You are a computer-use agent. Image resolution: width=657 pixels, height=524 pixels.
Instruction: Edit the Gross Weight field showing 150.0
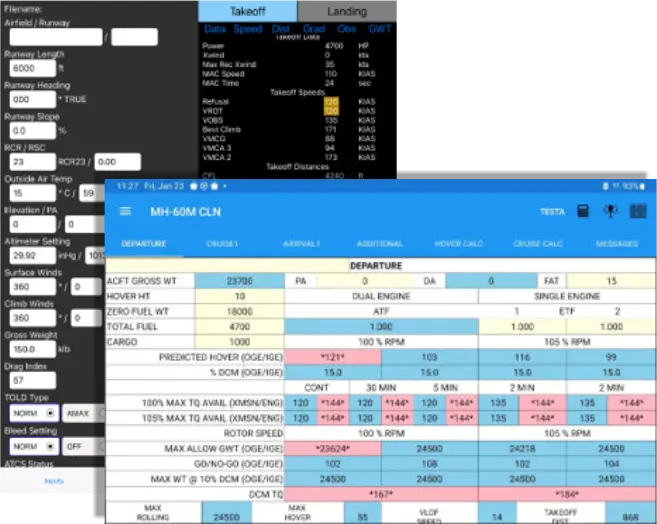32,349
